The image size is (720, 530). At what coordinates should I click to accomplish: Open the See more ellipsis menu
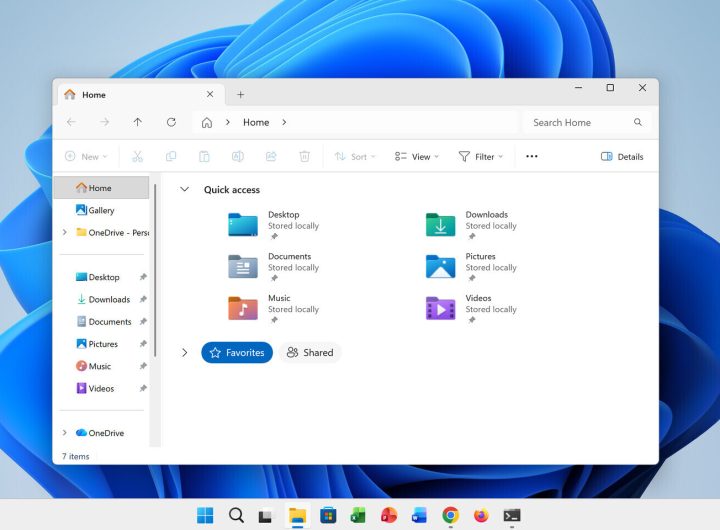coord(532,156)
